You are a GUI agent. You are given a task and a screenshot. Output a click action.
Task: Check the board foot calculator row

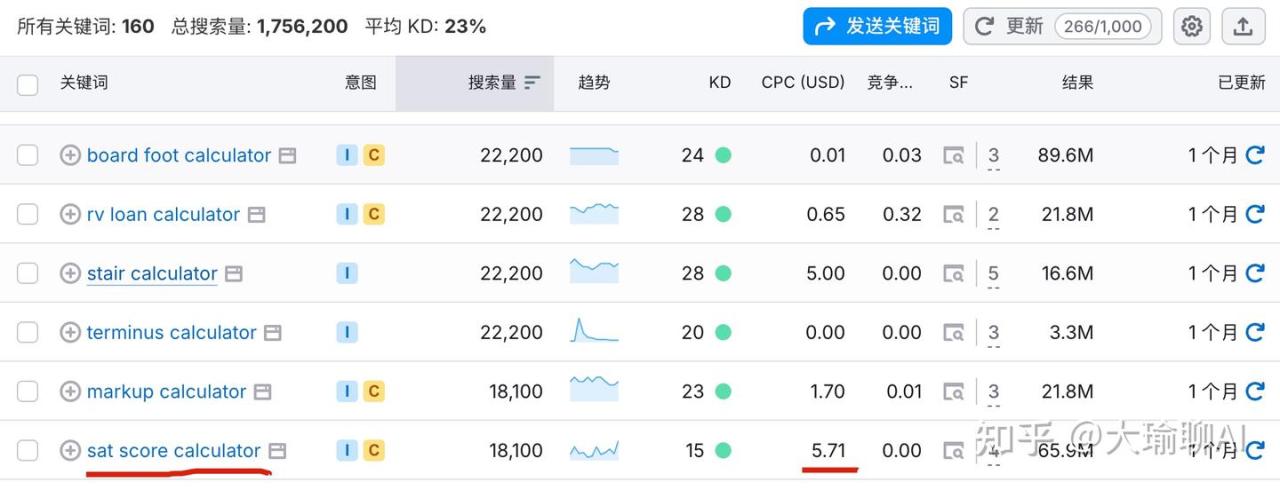28,155
